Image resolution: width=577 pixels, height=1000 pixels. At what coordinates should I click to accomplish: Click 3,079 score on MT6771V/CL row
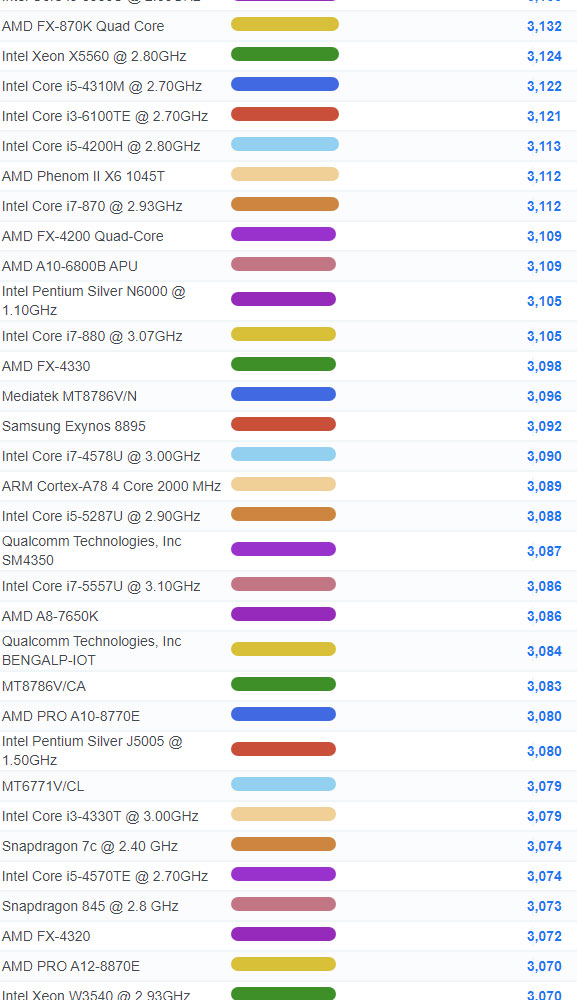(544, 786)
